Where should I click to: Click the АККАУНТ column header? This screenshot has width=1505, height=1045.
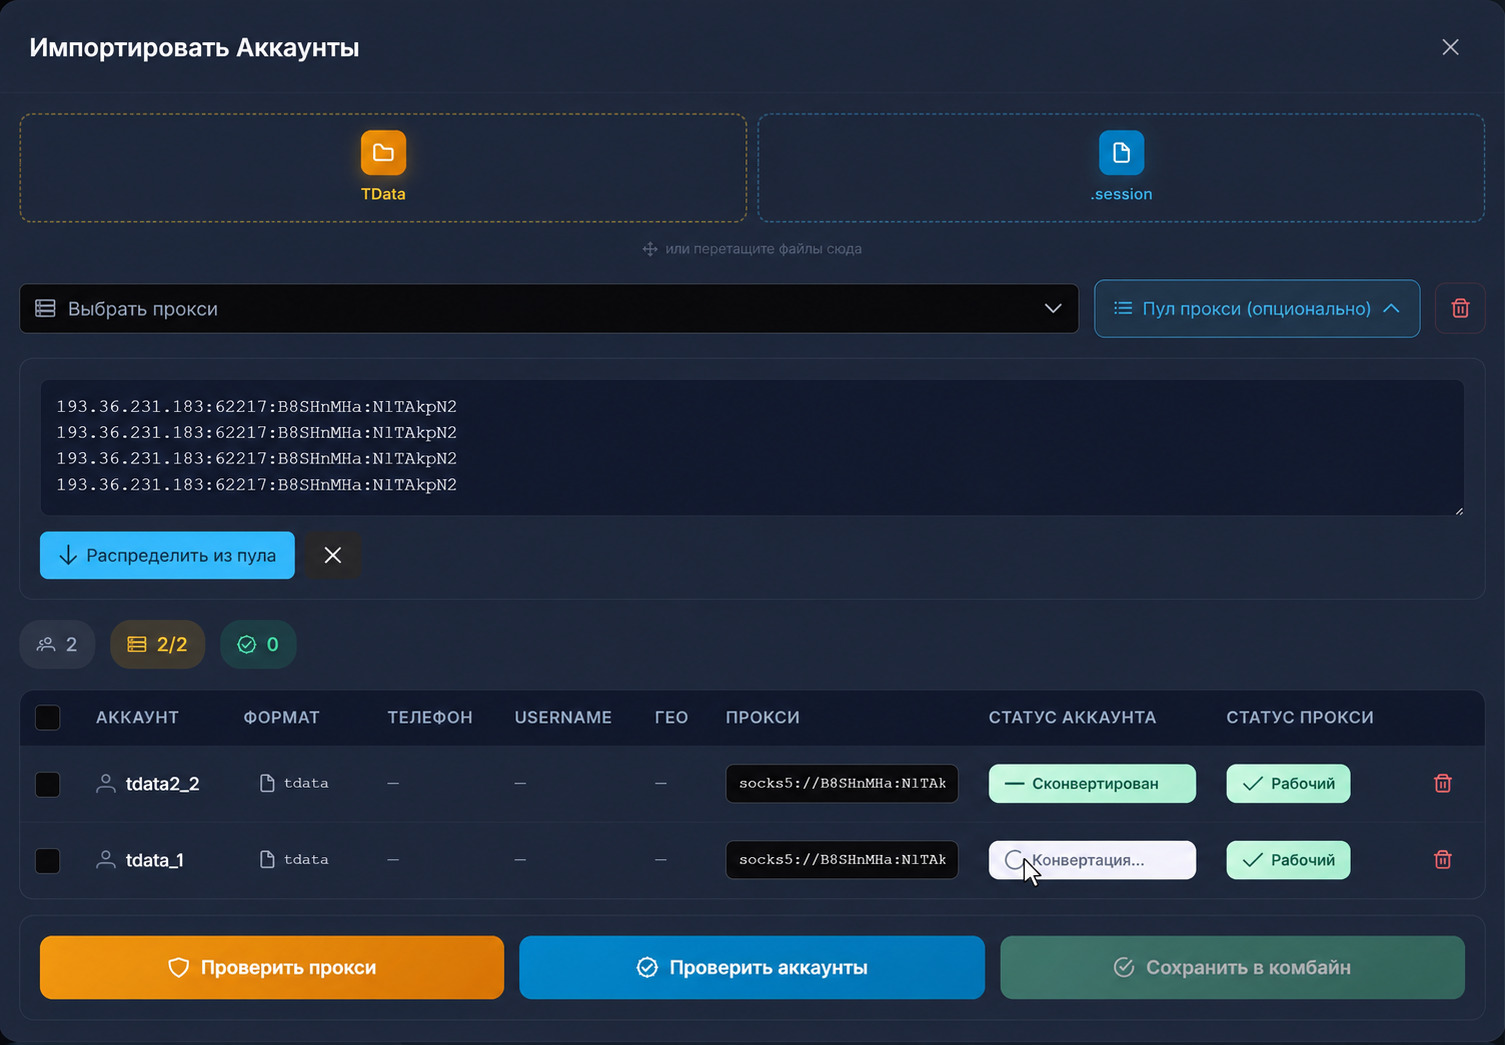(137, 717)
